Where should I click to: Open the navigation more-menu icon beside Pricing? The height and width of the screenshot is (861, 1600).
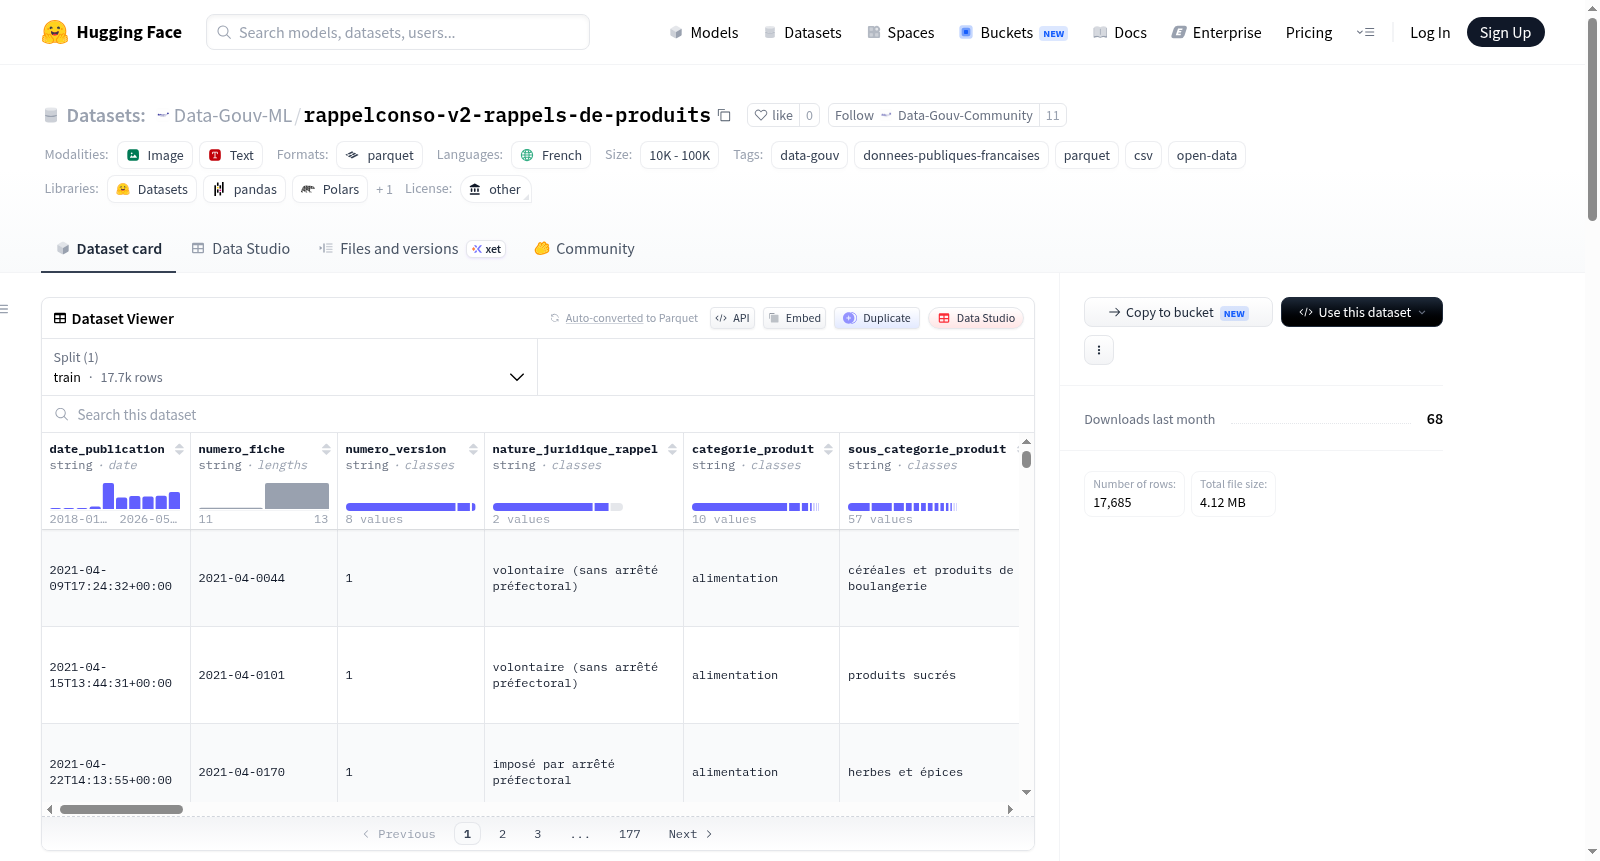click(1365, 33)
